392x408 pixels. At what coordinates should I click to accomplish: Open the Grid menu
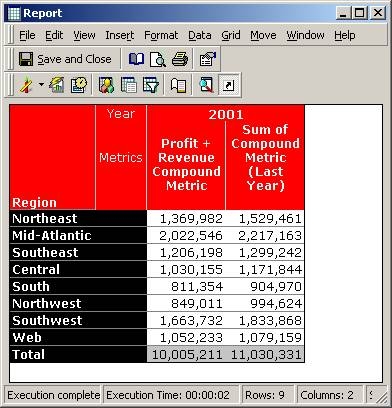point(231,35)
